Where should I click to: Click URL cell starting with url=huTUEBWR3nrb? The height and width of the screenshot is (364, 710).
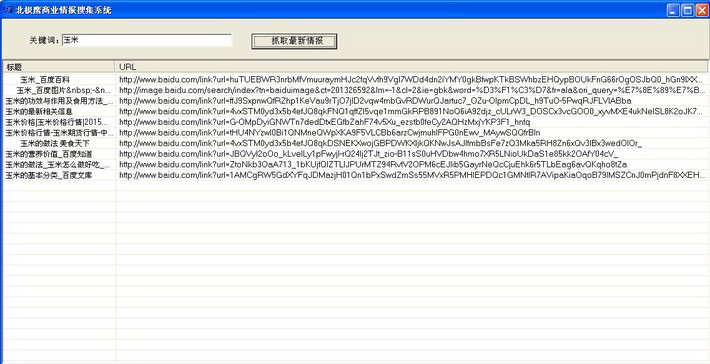point(412,79)
